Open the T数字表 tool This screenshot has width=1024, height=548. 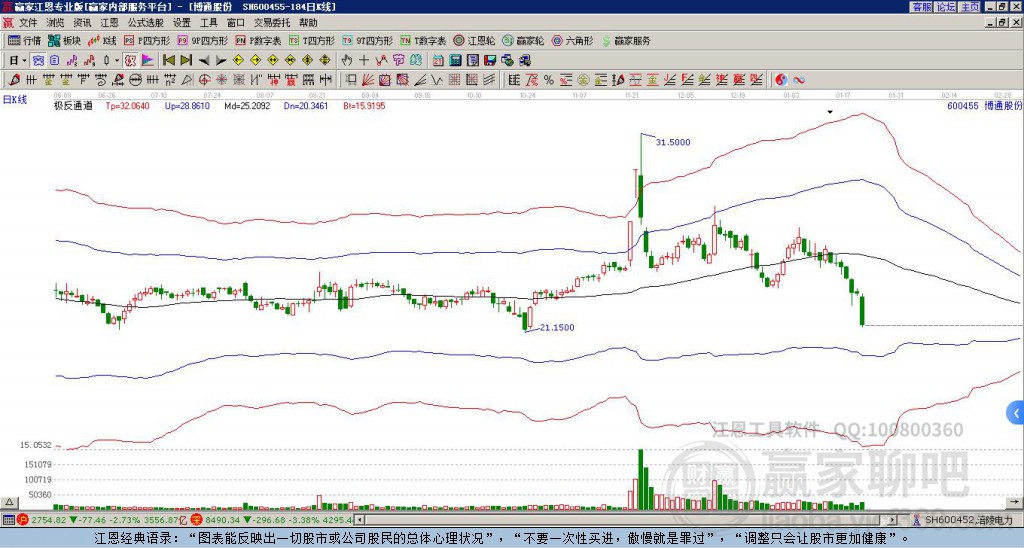coord(423,40)
